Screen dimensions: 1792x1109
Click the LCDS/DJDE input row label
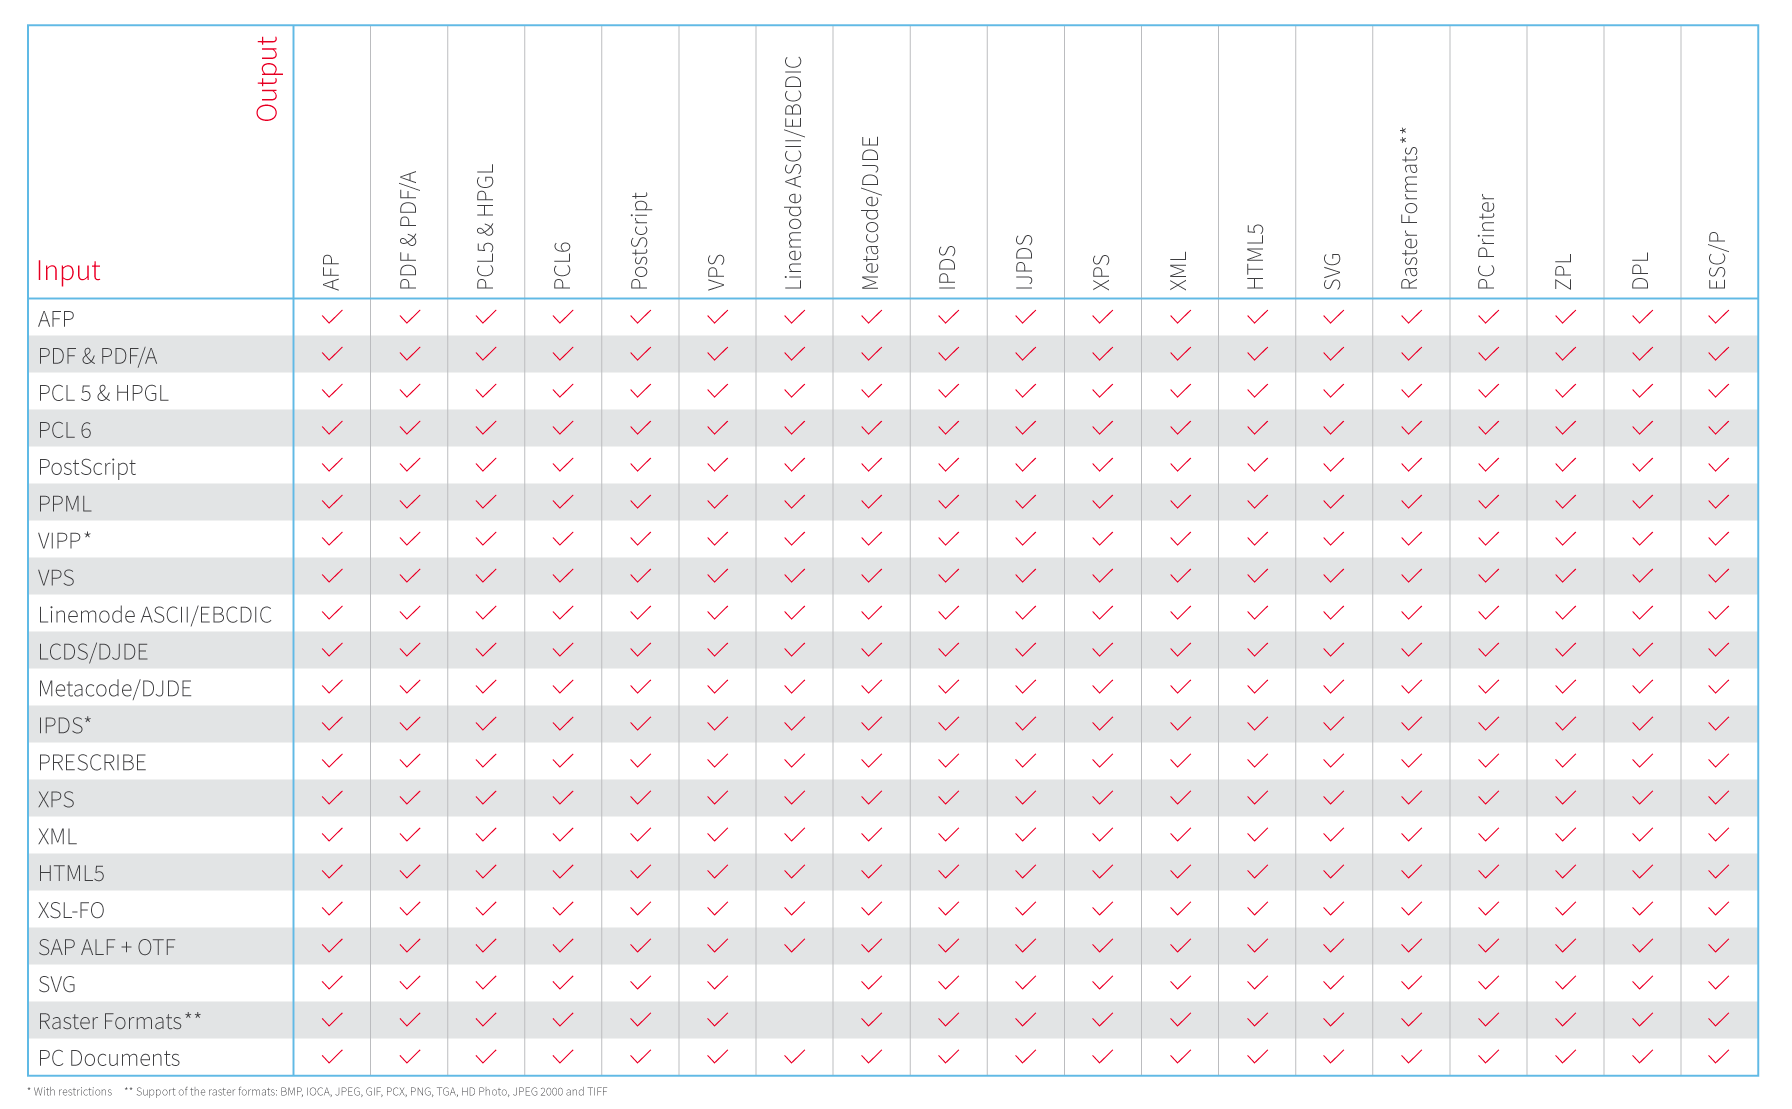point(93,652)
